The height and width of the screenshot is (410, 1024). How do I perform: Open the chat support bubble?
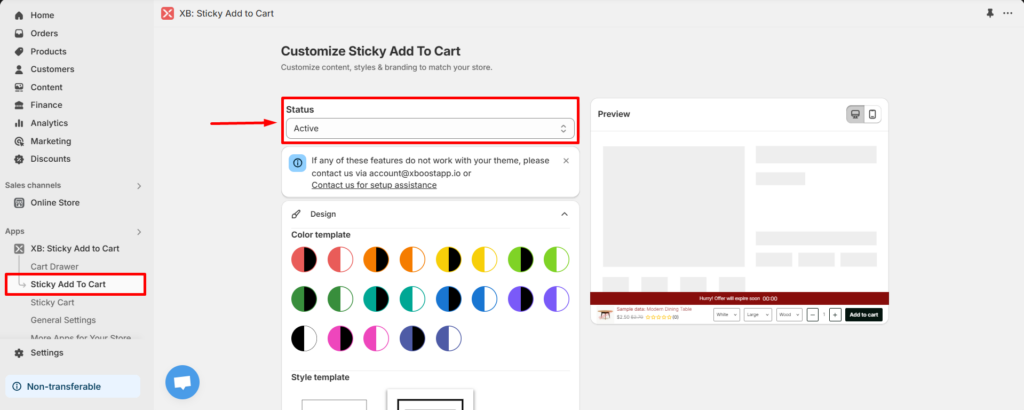[182, 382]
